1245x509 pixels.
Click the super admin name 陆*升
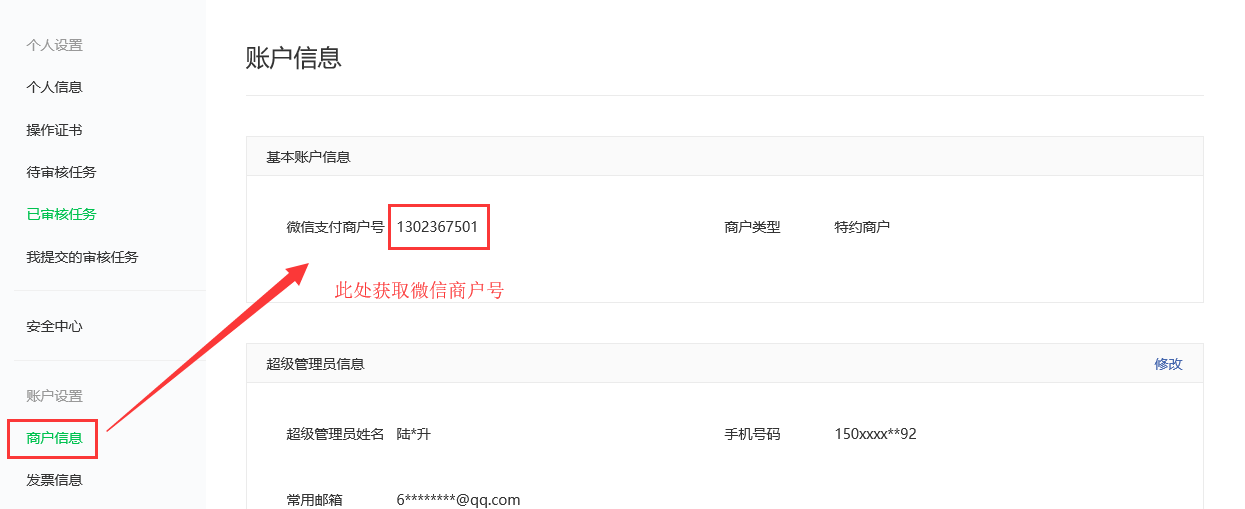point(413,434)
